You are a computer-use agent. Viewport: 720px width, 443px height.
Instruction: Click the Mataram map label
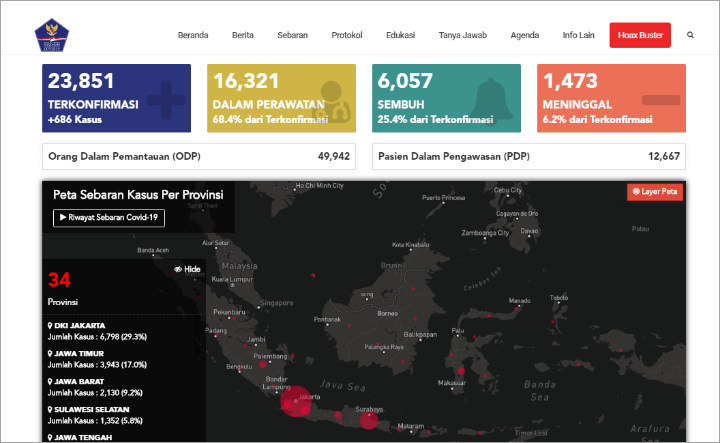coord(411,426)
